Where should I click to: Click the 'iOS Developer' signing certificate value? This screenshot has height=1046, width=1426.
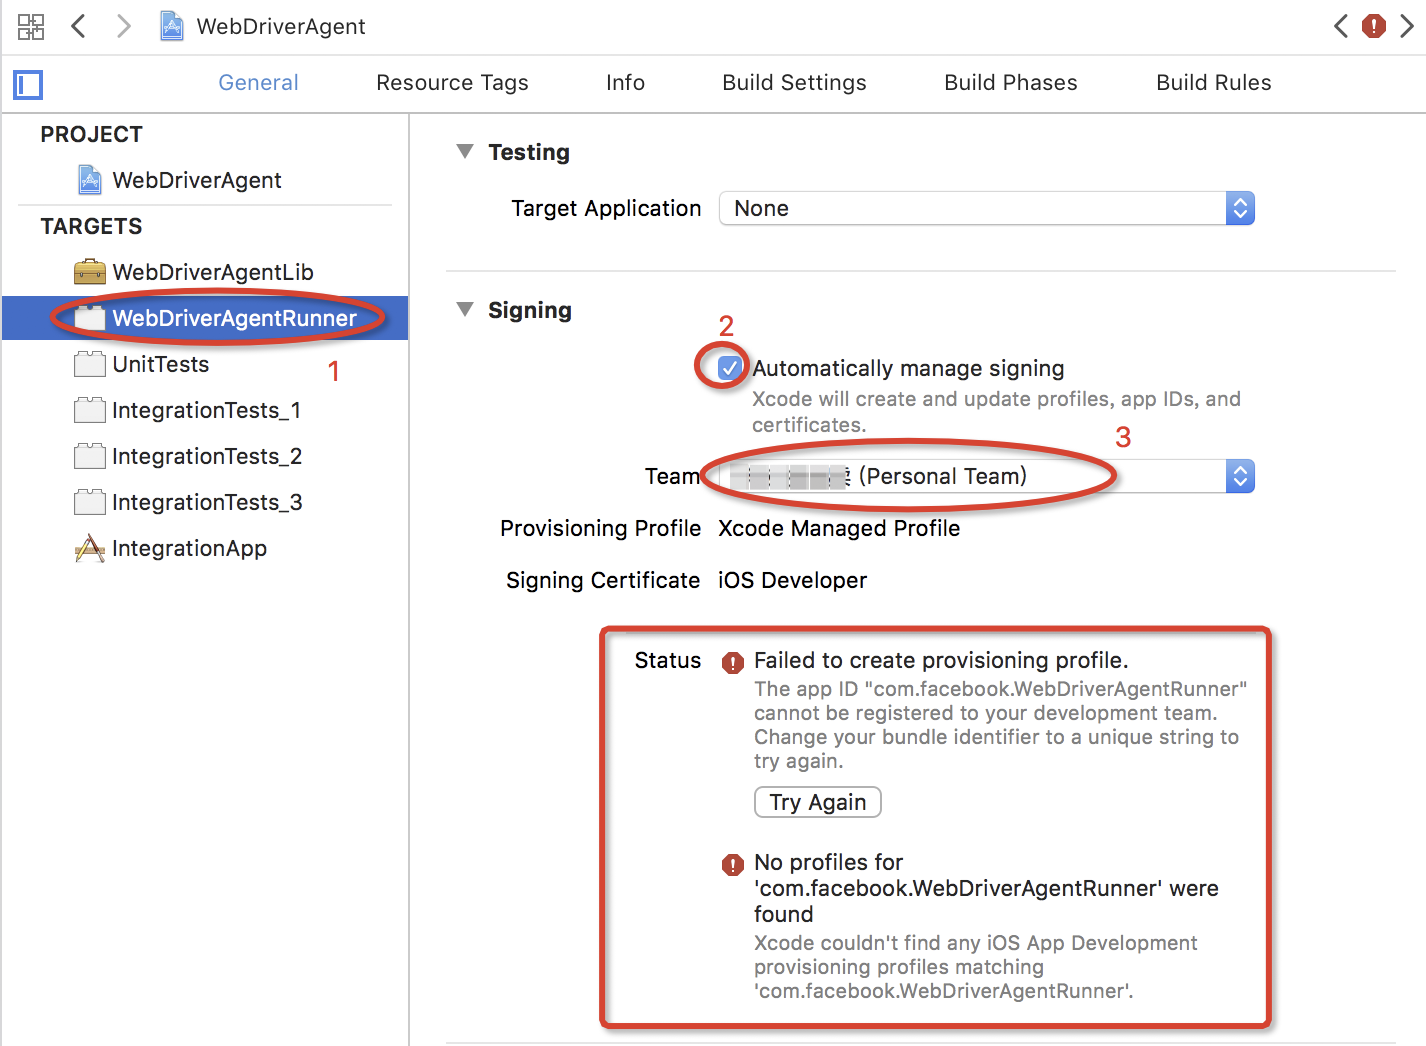point(792,580)
